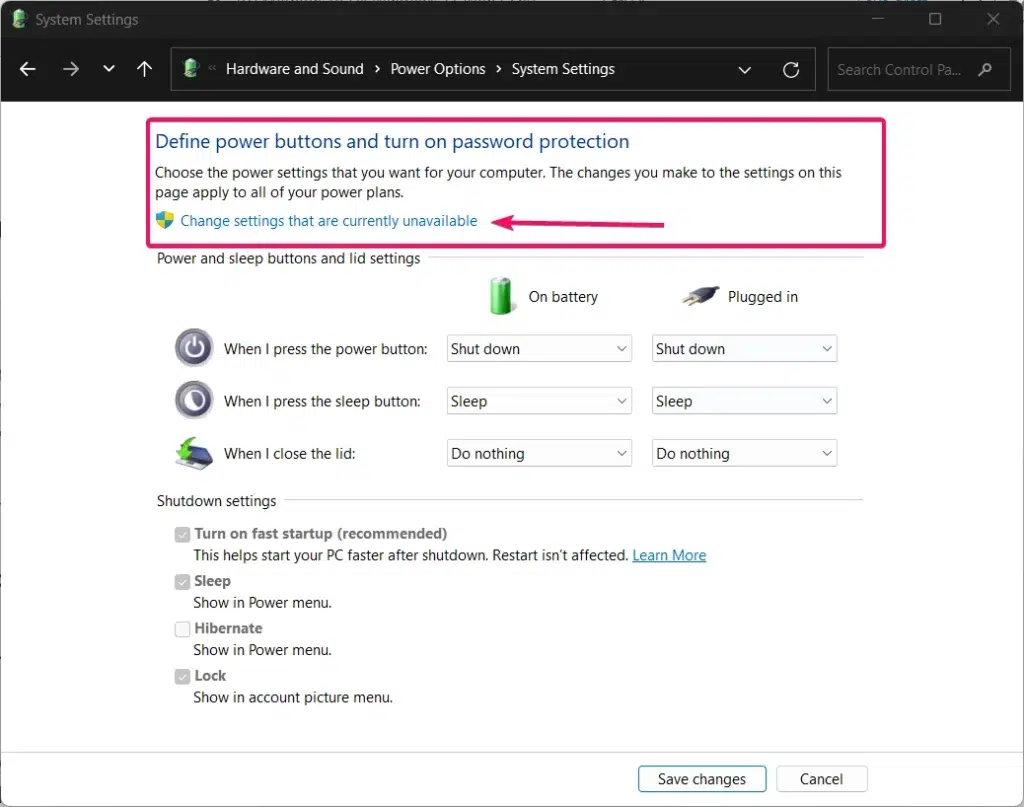This screenshot has height=807, width=1024.
Task: Click the UAC shield icon
Action: click(165, 220)
